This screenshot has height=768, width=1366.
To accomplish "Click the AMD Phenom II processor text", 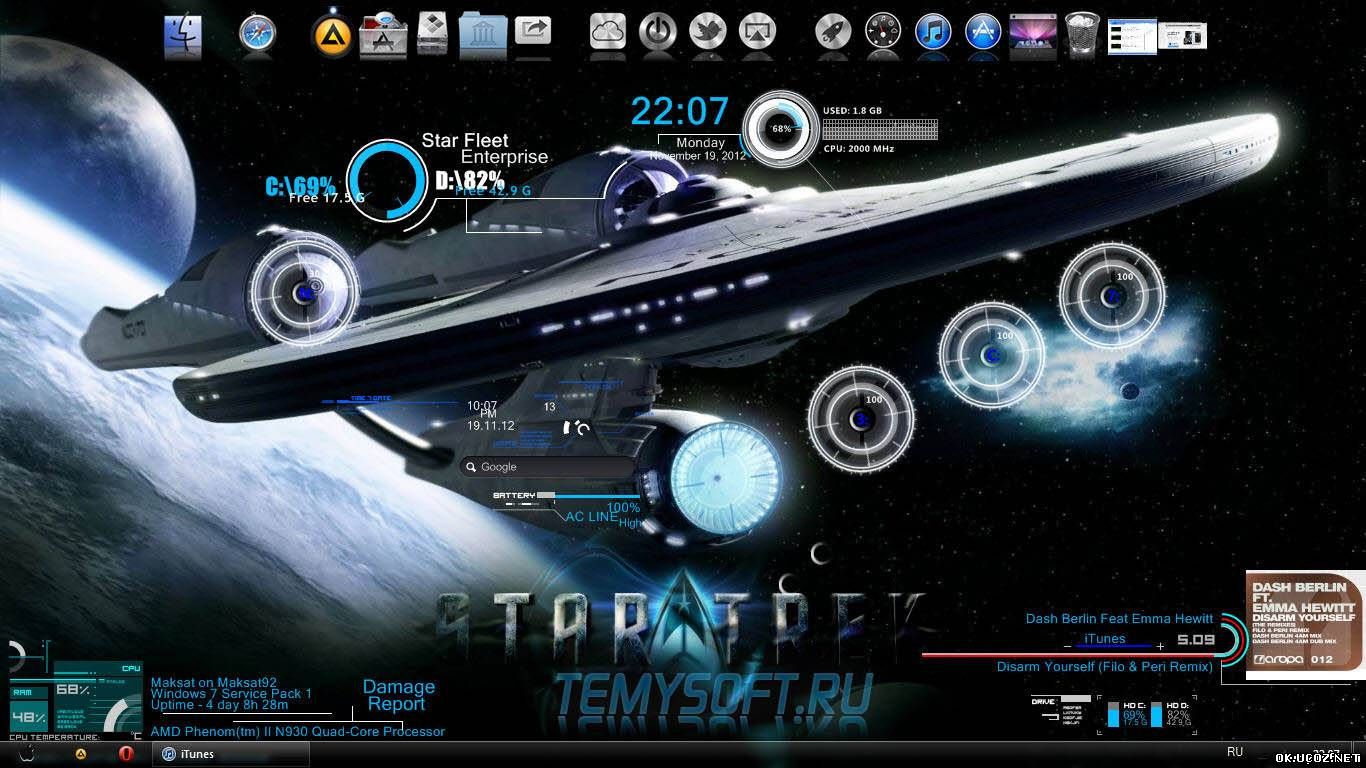I will point(298,731).
